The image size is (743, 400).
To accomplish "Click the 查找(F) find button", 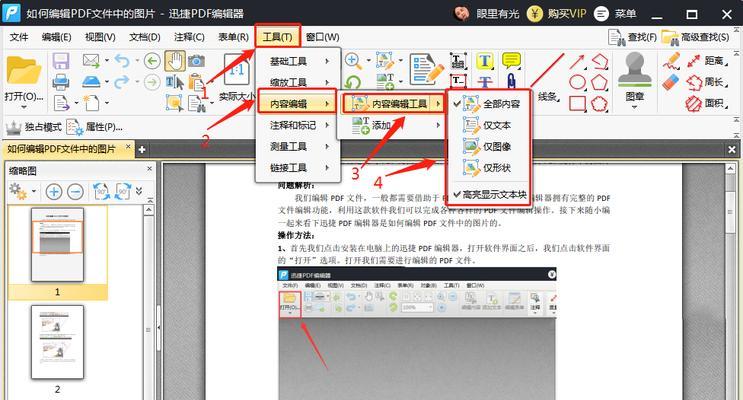I will point(632,37).
